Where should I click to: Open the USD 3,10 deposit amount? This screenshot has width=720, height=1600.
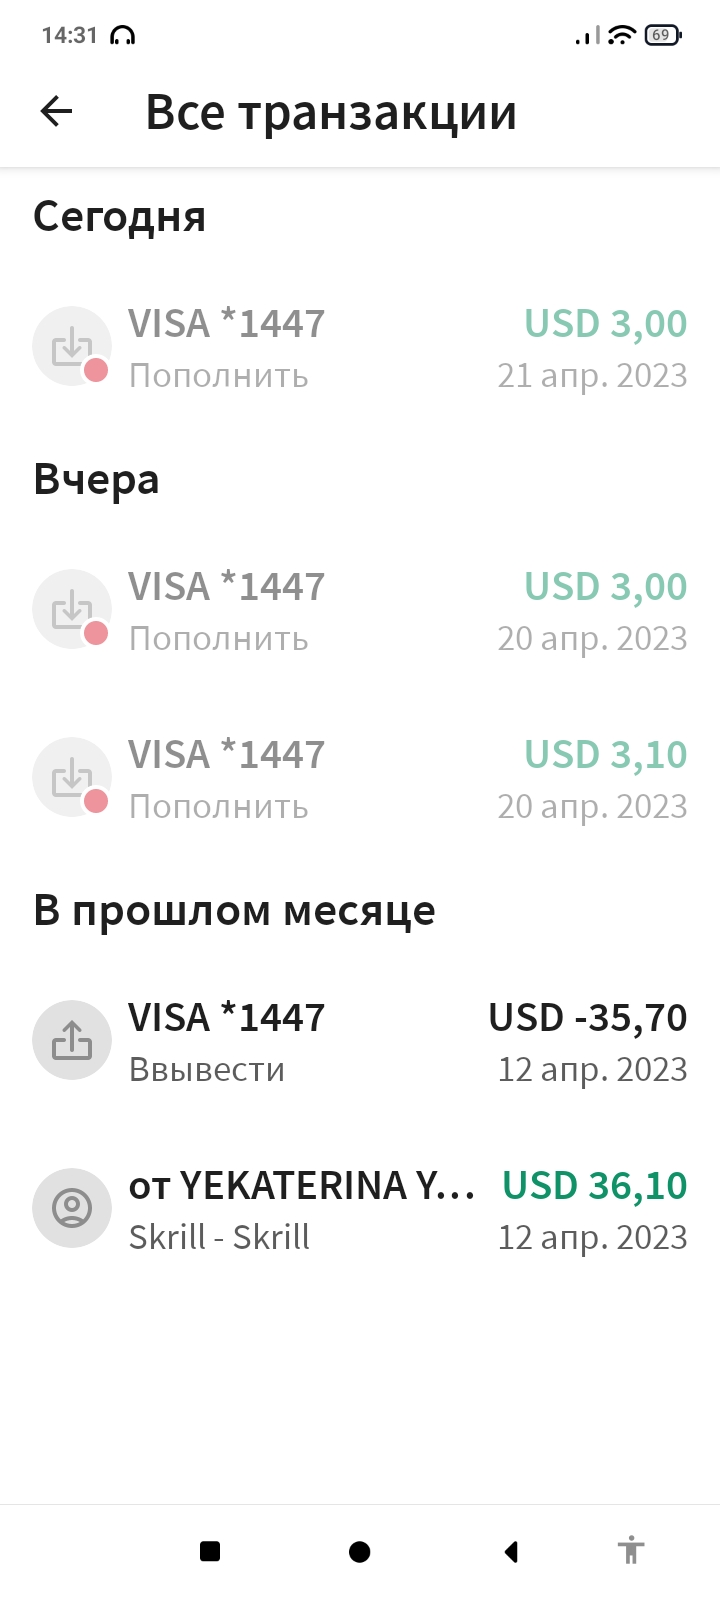click(x=605, y=755)
